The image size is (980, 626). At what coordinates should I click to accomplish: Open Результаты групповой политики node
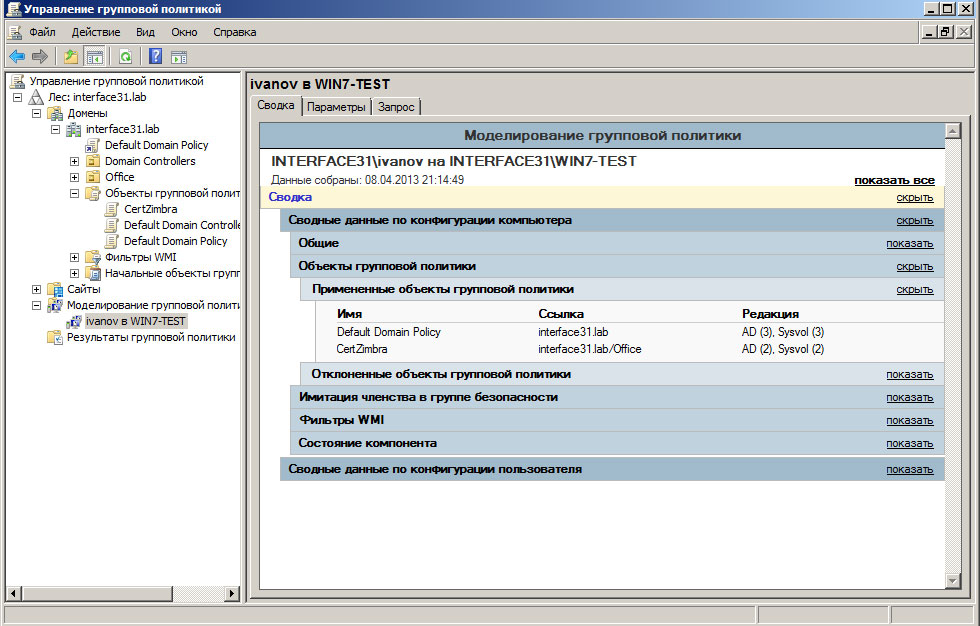(150, 337)
